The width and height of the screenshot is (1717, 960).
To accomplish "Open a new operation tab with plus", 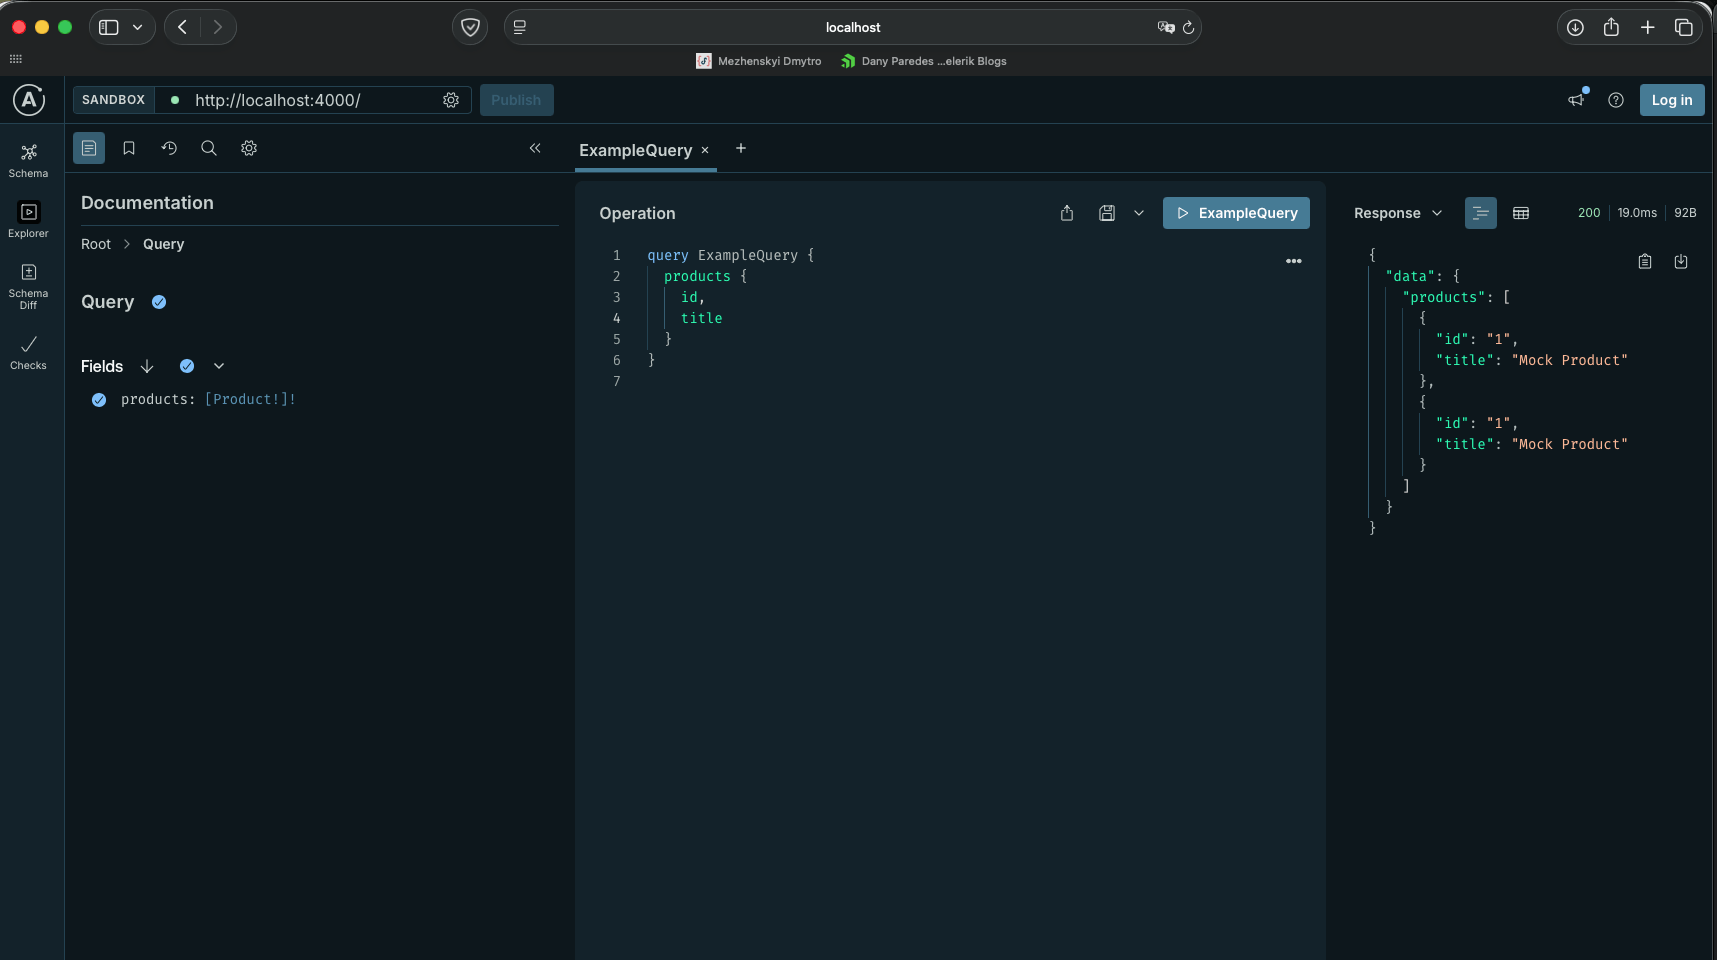I will tap(740, 148).
